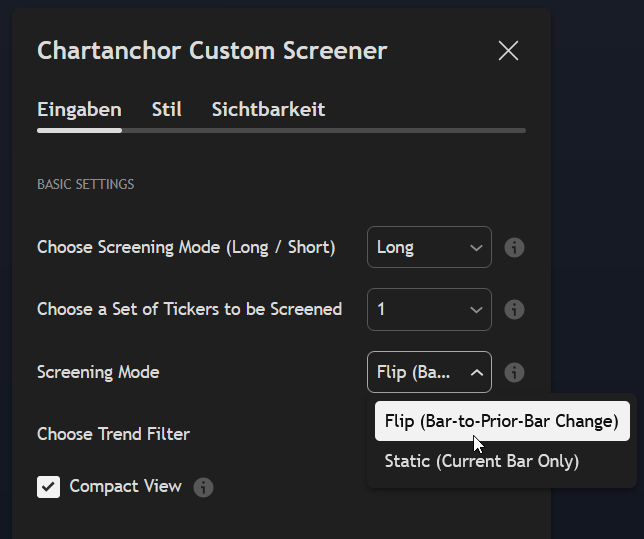Toggle the Compact View checkbox

[x=49, y=487]
